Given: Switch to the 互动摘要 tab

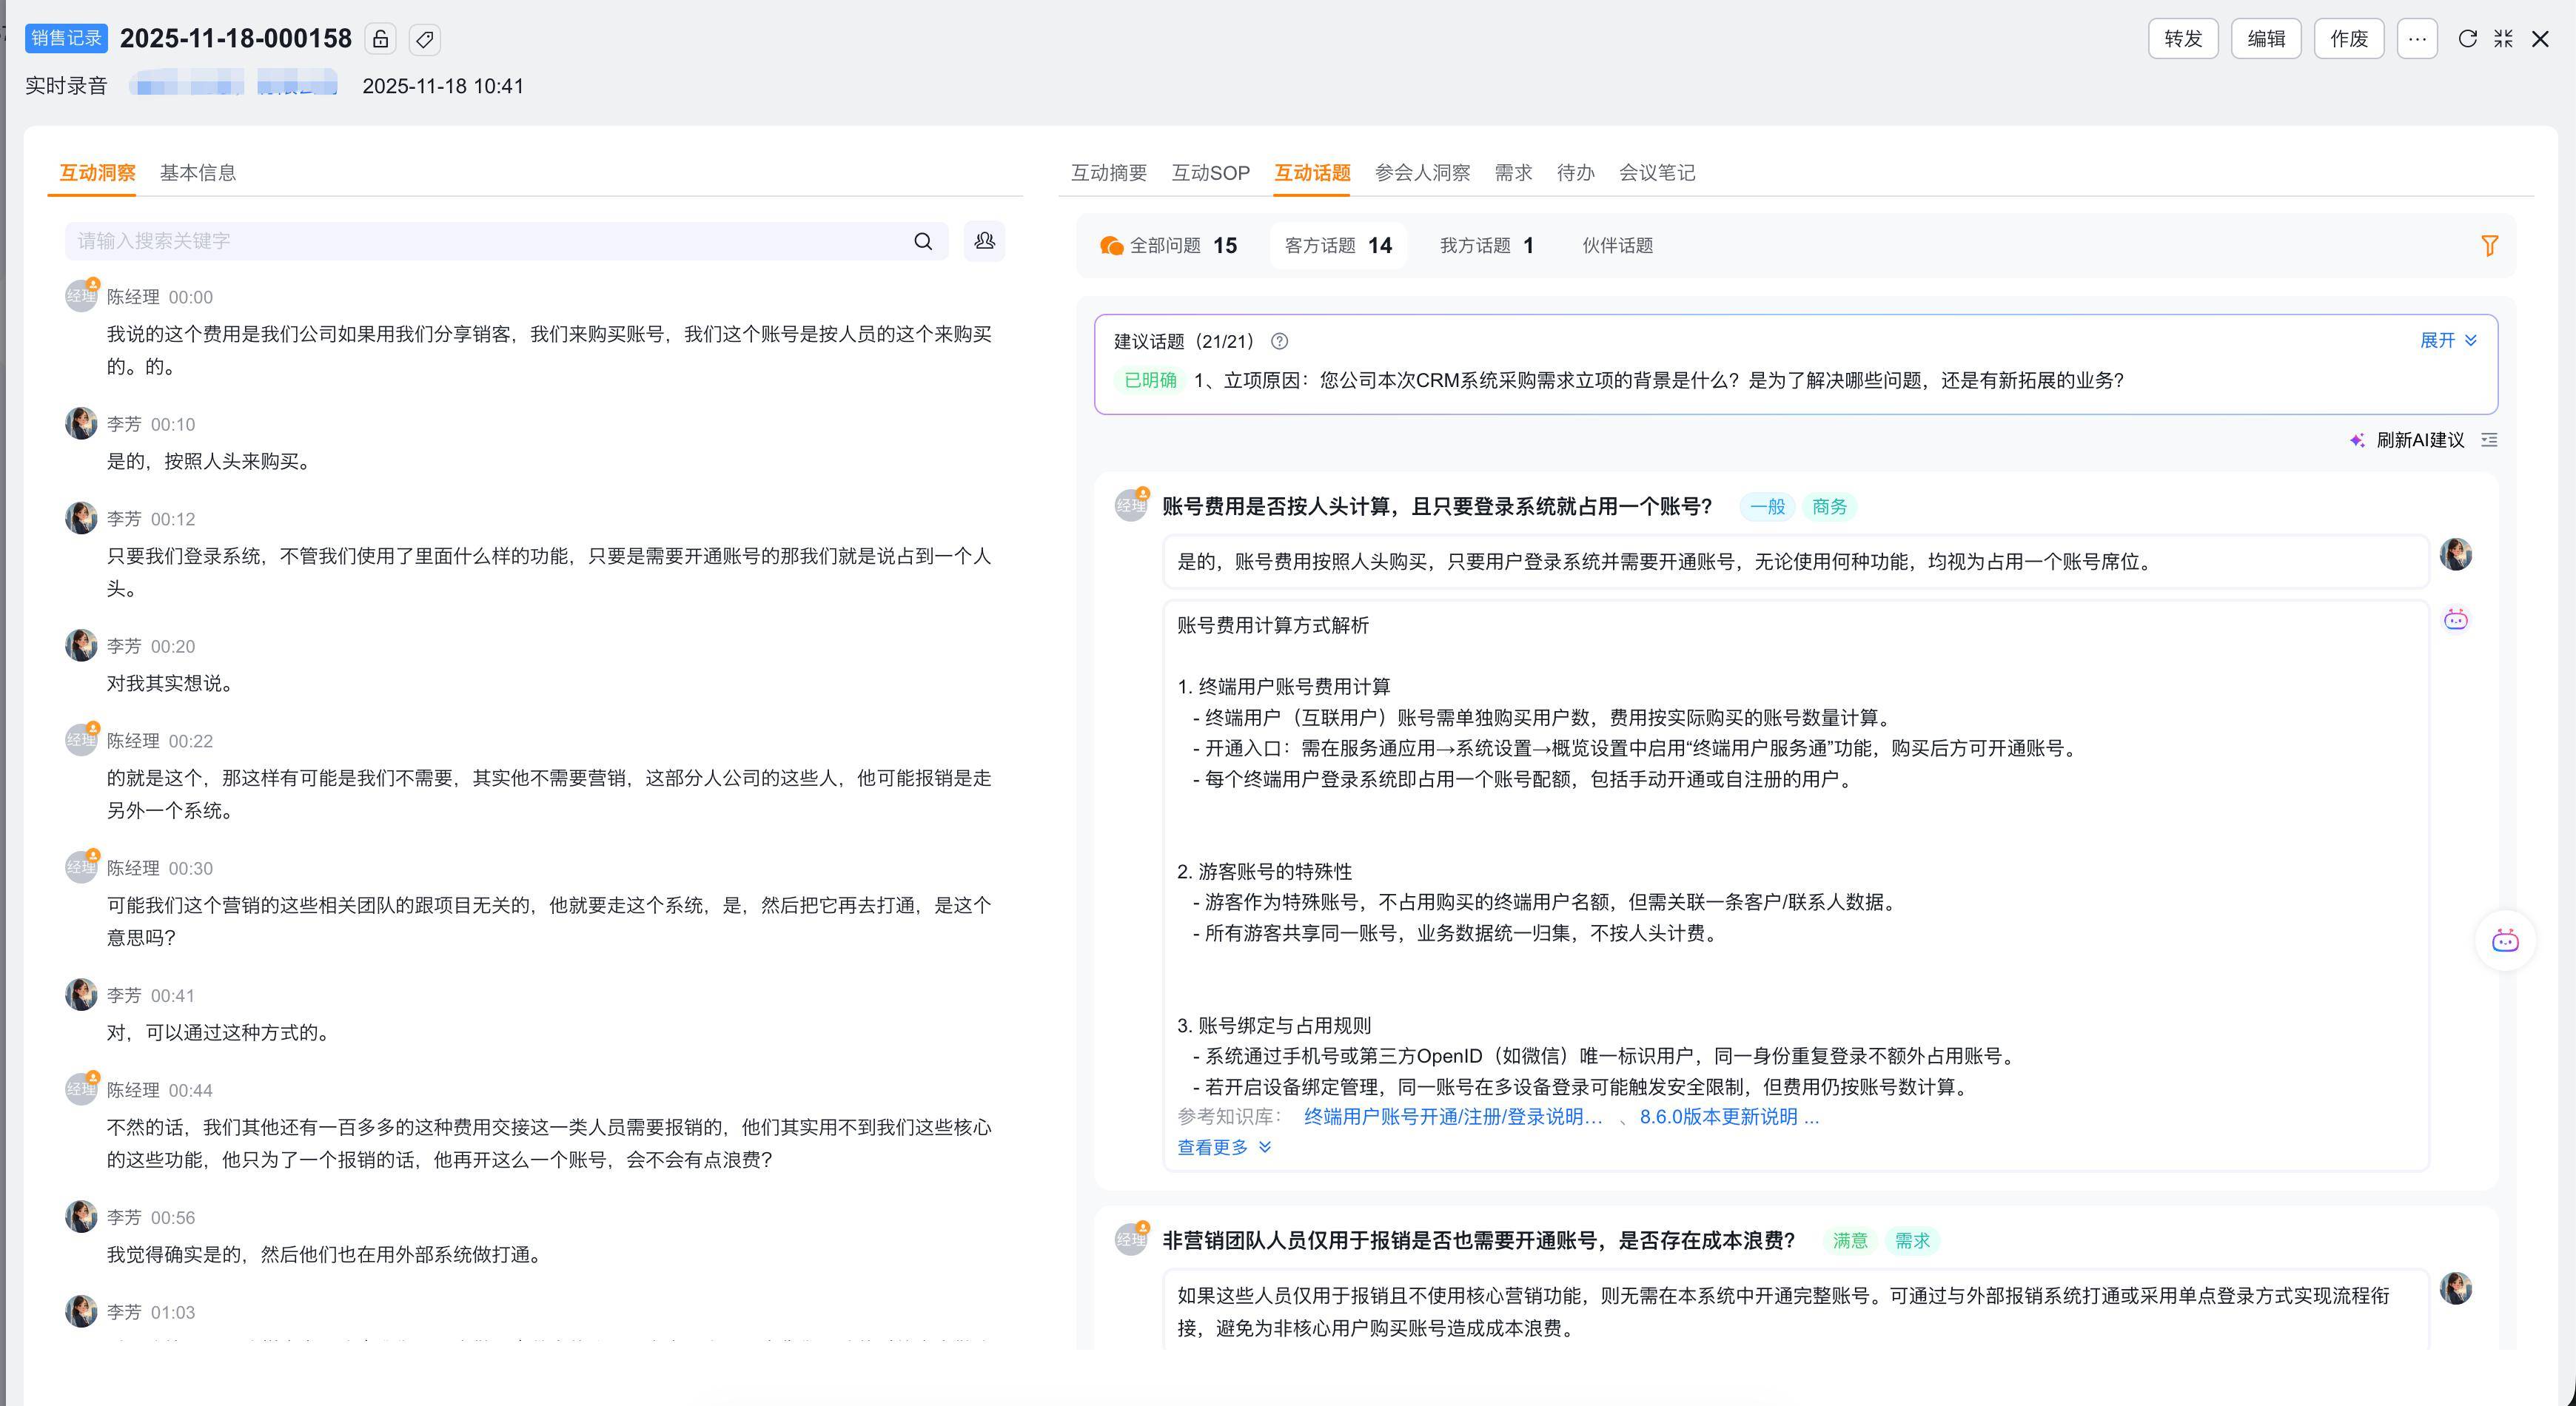Looking at the screenshot, I should 1108,173.
